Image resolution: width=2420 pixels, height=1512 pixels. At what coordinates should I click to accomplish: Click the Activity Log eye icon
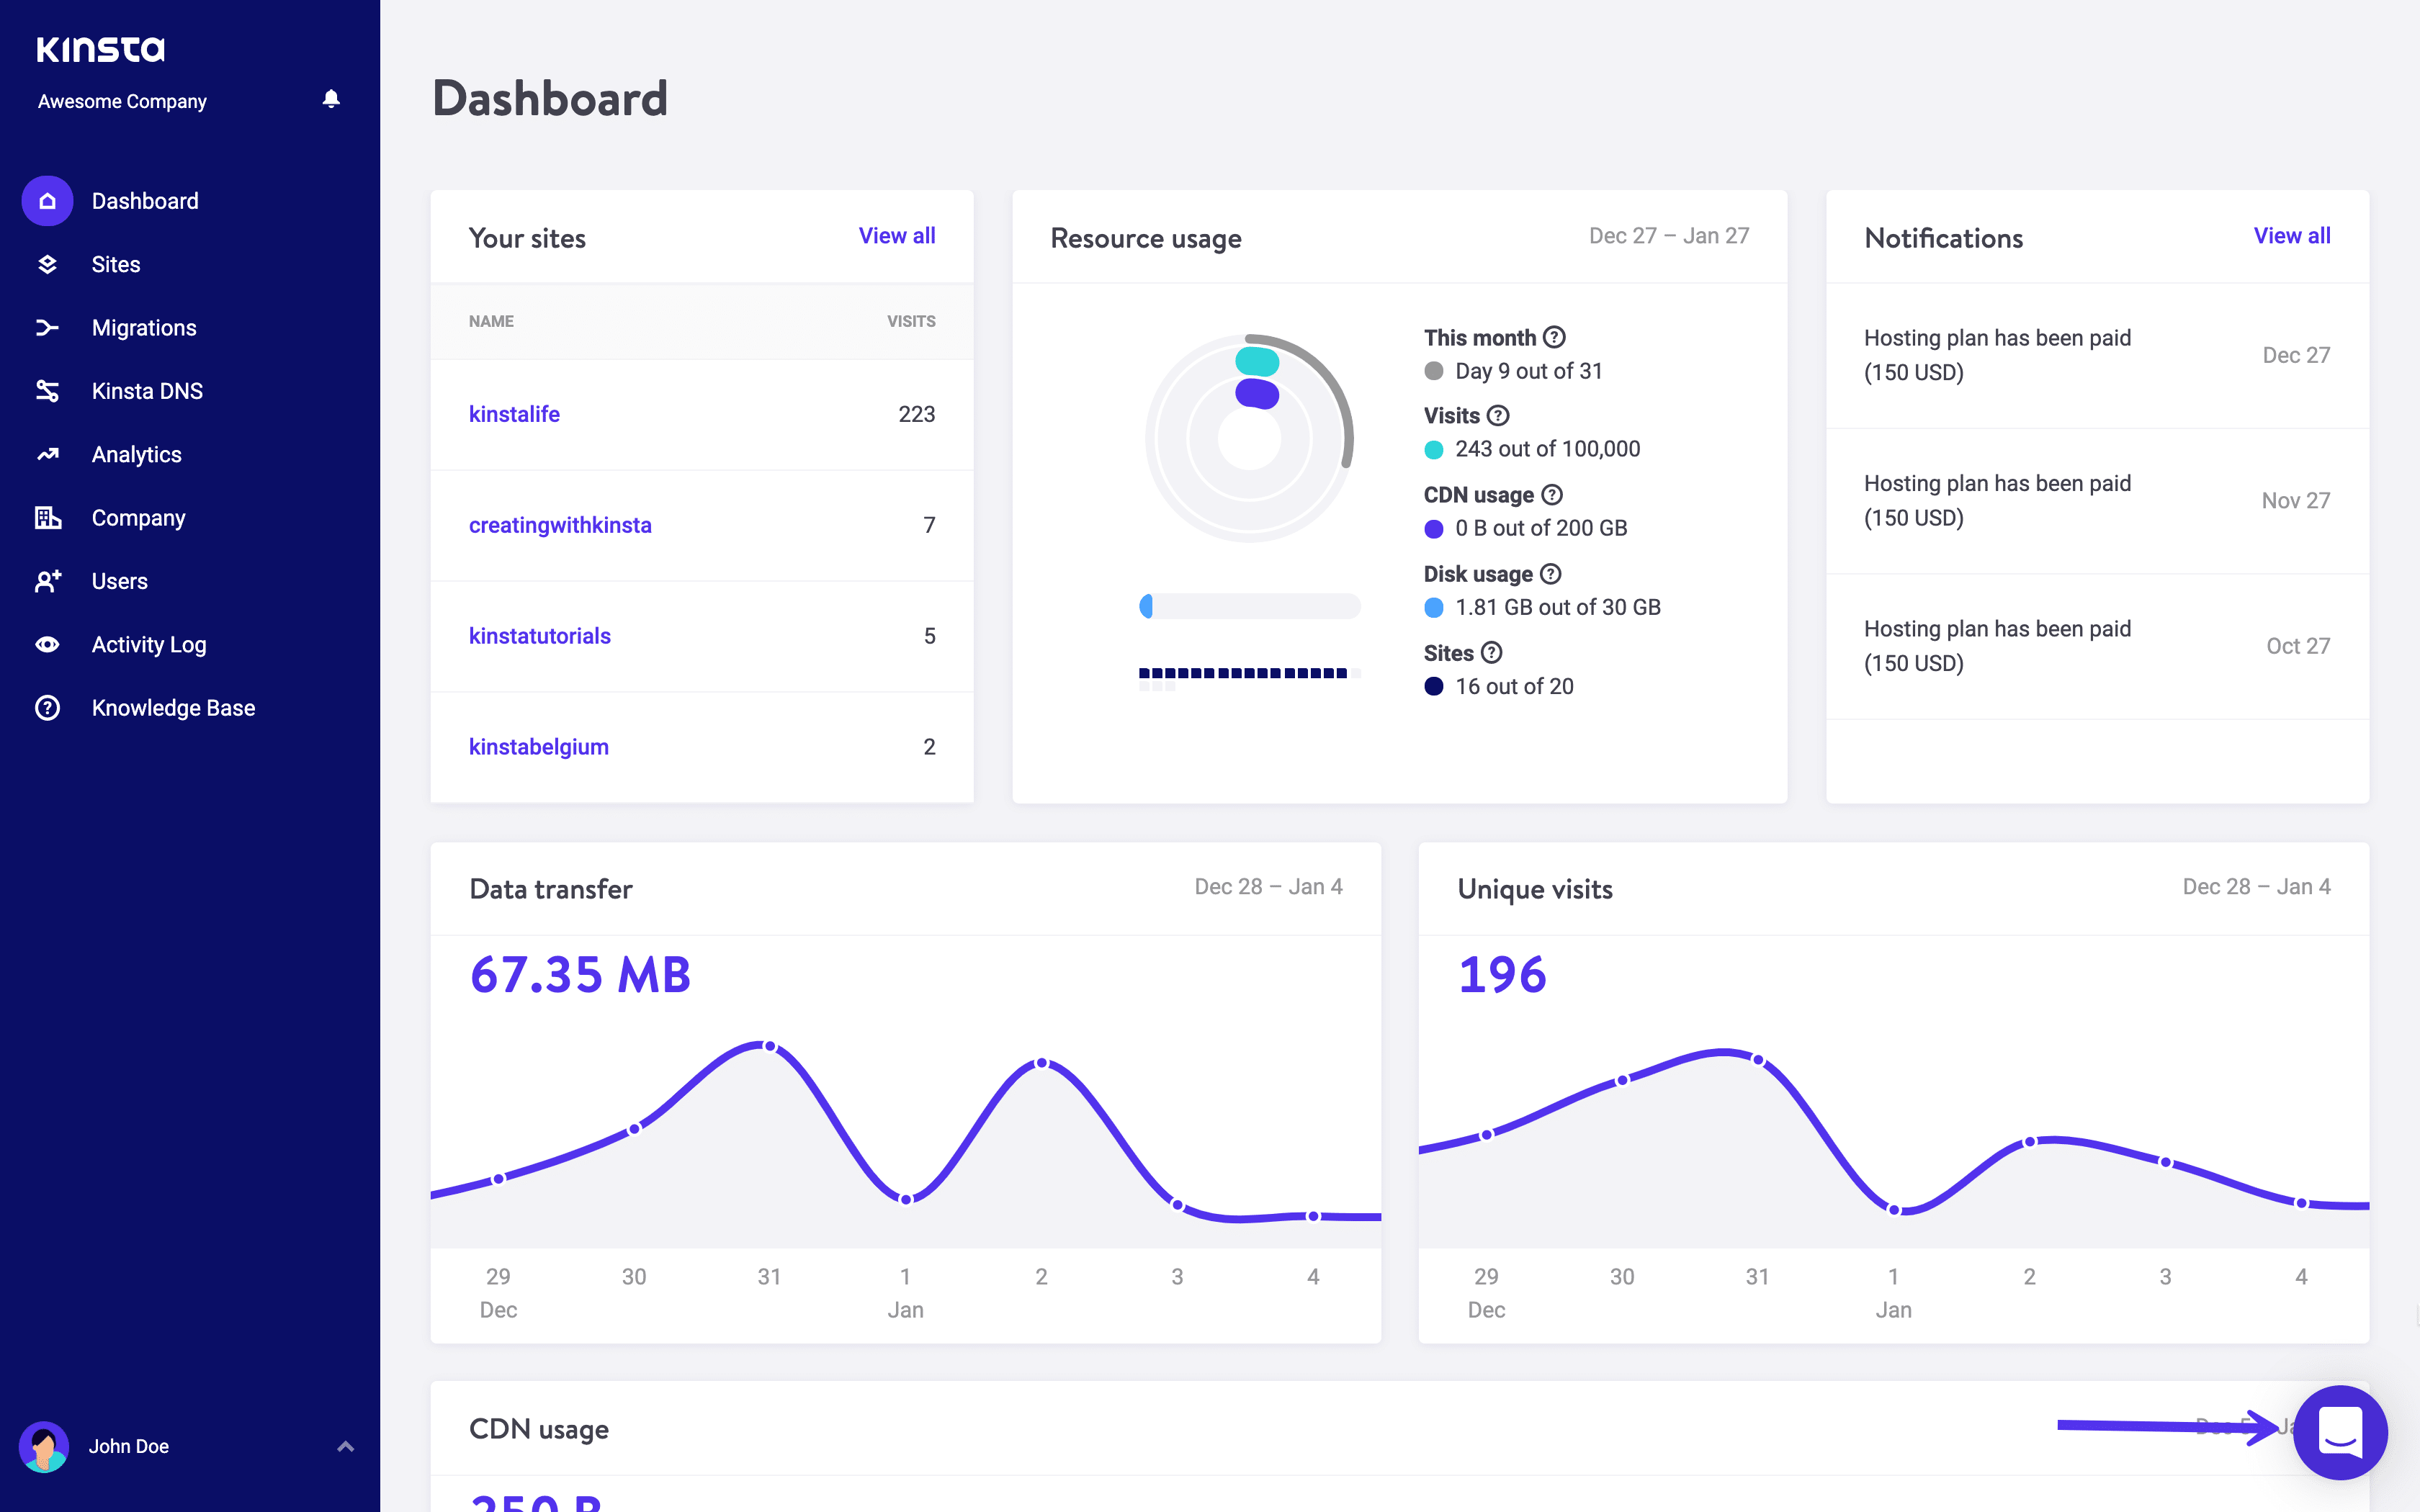click(47, 644)
